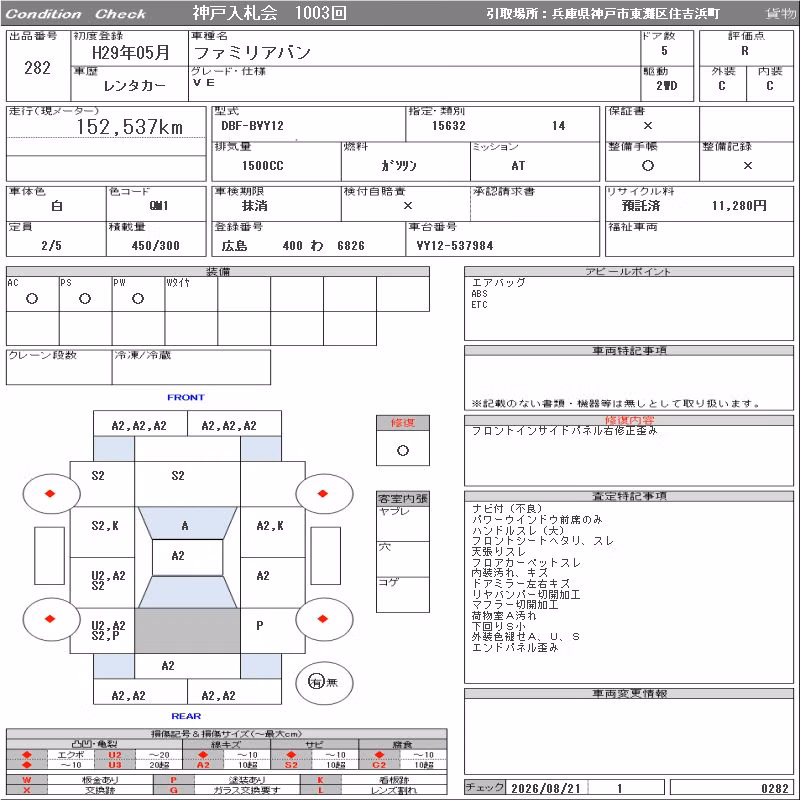Click the header "神戸入札会 1003回"
Viewport: 800px width, 800px height.
coord(269,13)
